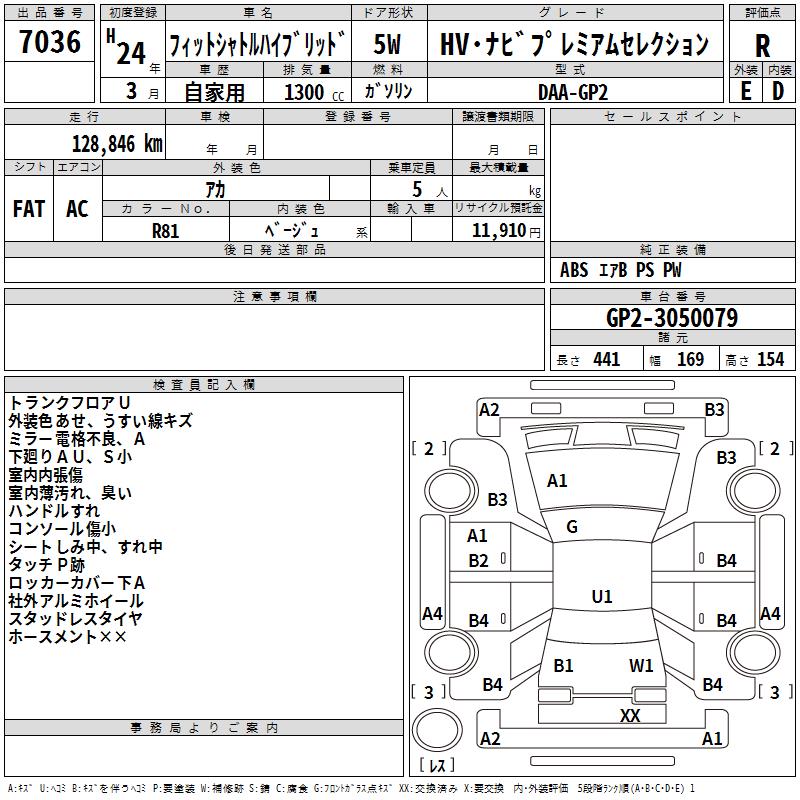Click displacement value 1300 cc
The height and width of the screenshot is (800, 800).
pos(314,92)
